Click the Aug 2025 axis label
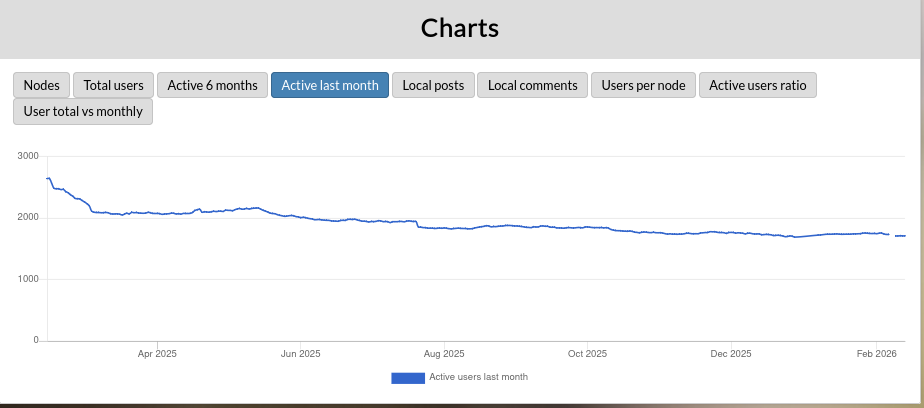 pyautogui.click(x=444, y=354)
